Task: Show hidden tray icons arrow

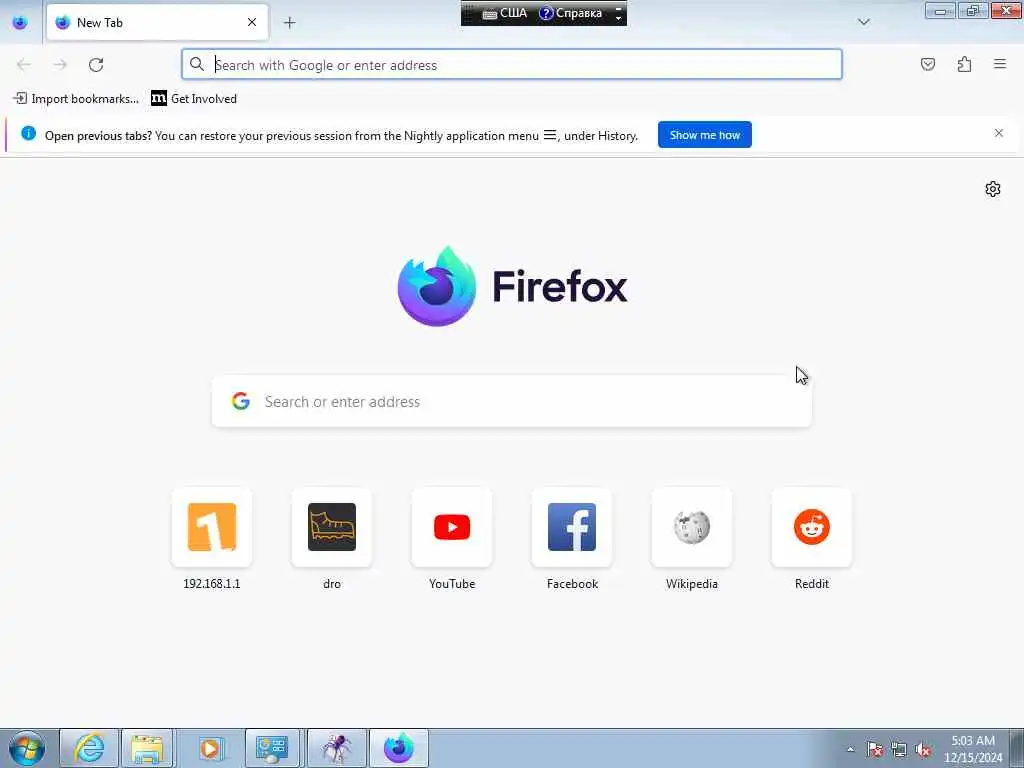Action: pos(850,750)
